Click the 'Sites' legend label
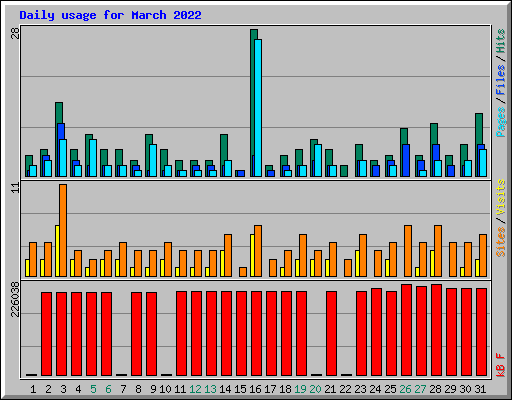Viewport: 512px width, 400px height. (x=500, y=242)
